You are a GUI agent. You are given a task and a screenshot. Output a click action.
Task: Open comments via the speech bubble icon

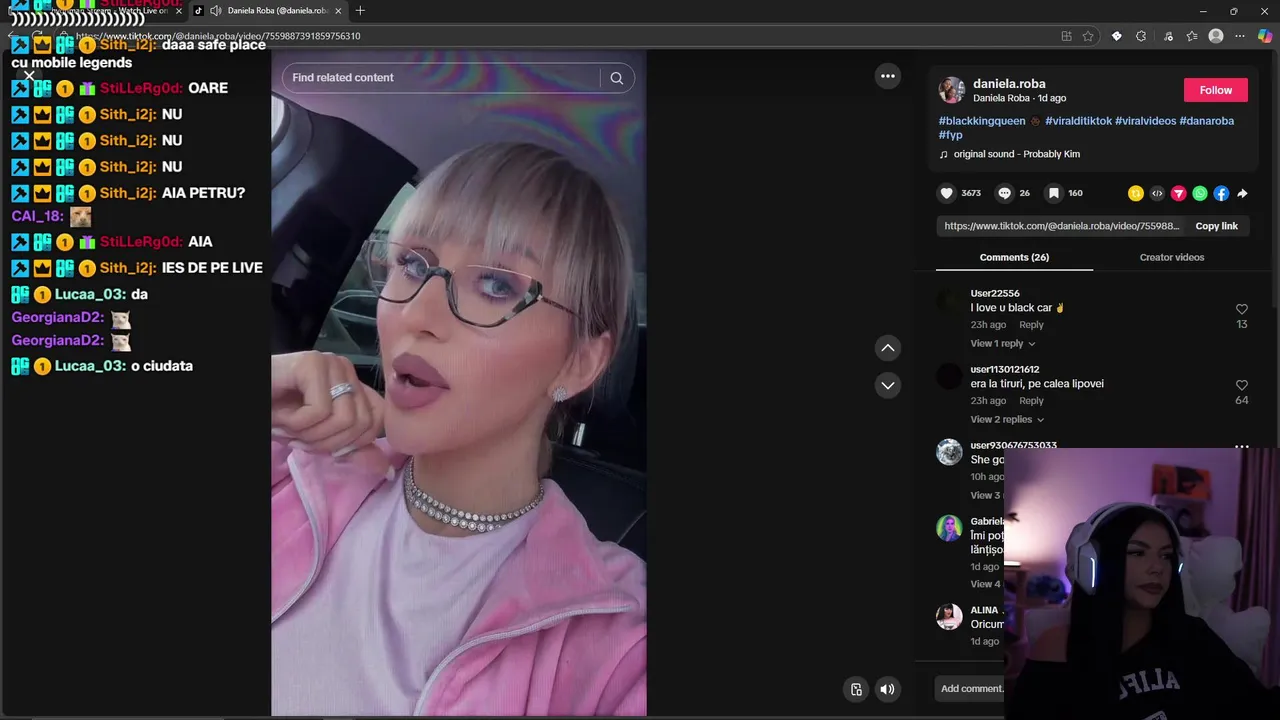[x=1005, y=193]
